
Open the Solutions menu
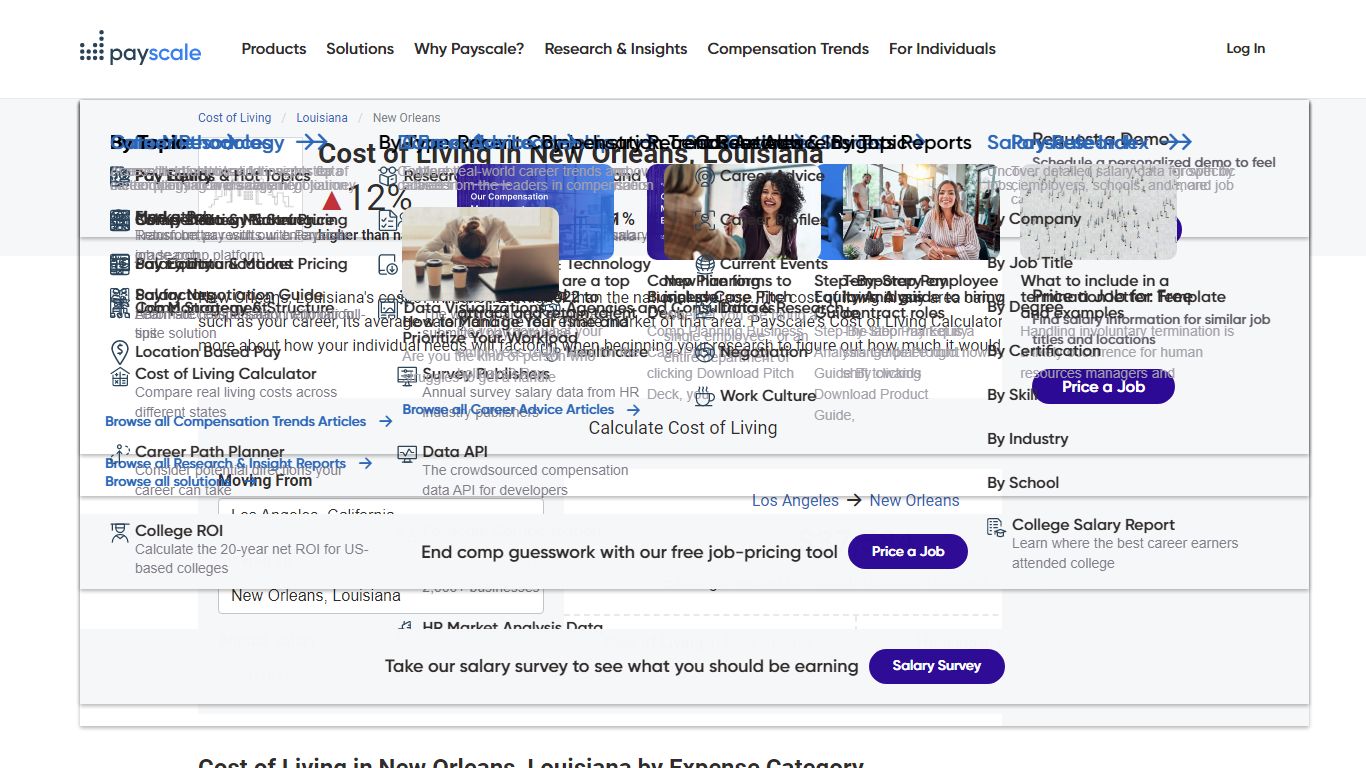tap(360, 49)
